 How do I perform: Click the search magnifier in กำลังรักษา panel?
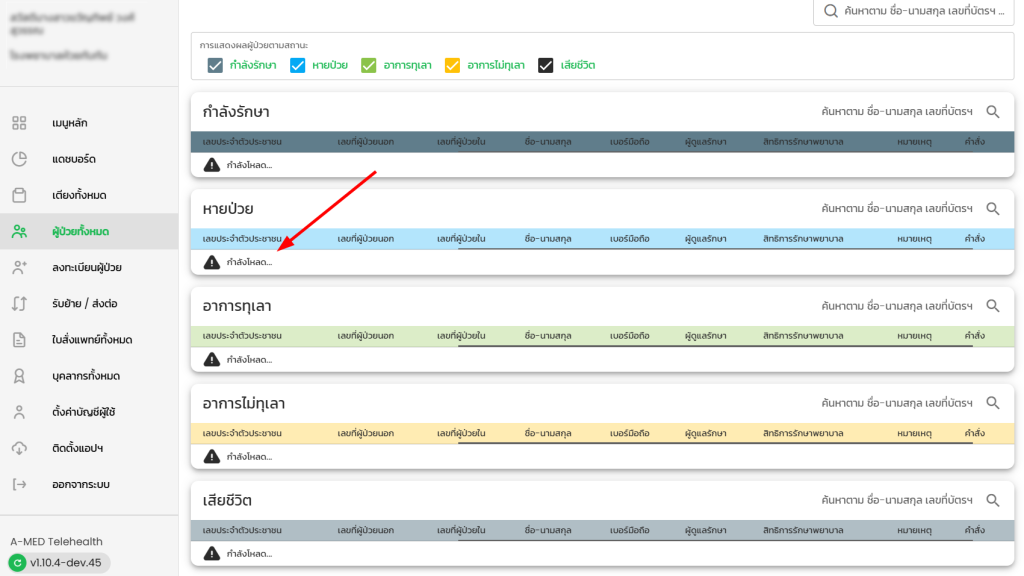[993, 112]
